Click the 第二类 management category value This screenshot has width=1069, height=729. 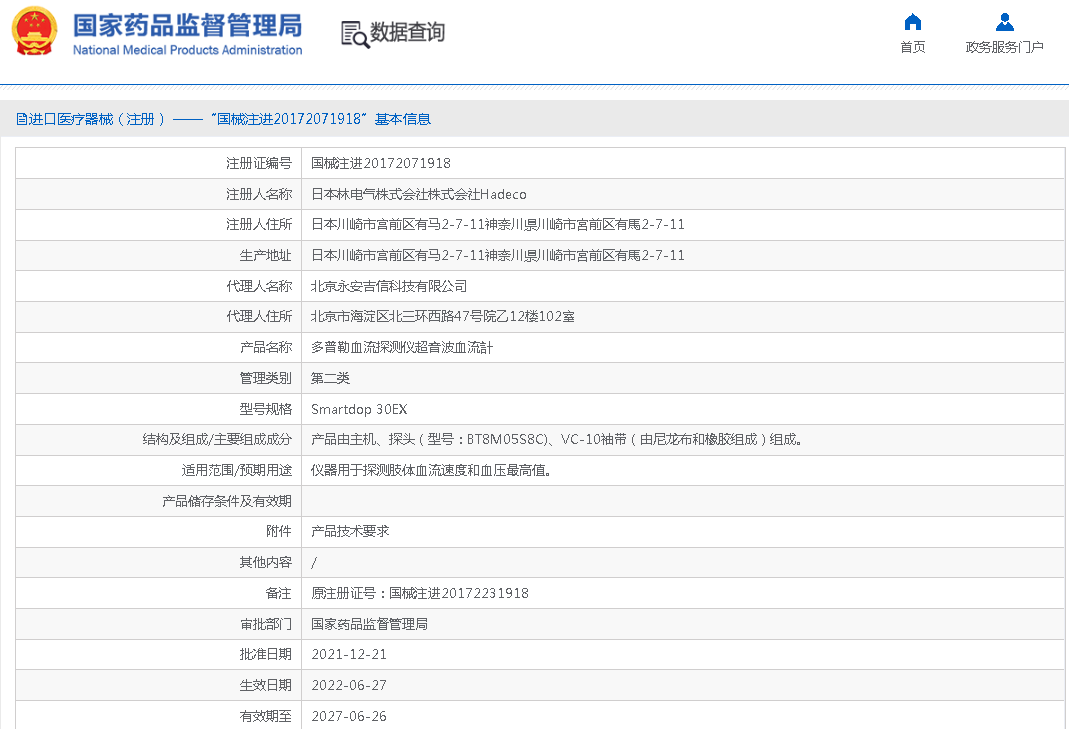(x=330, y=378)
